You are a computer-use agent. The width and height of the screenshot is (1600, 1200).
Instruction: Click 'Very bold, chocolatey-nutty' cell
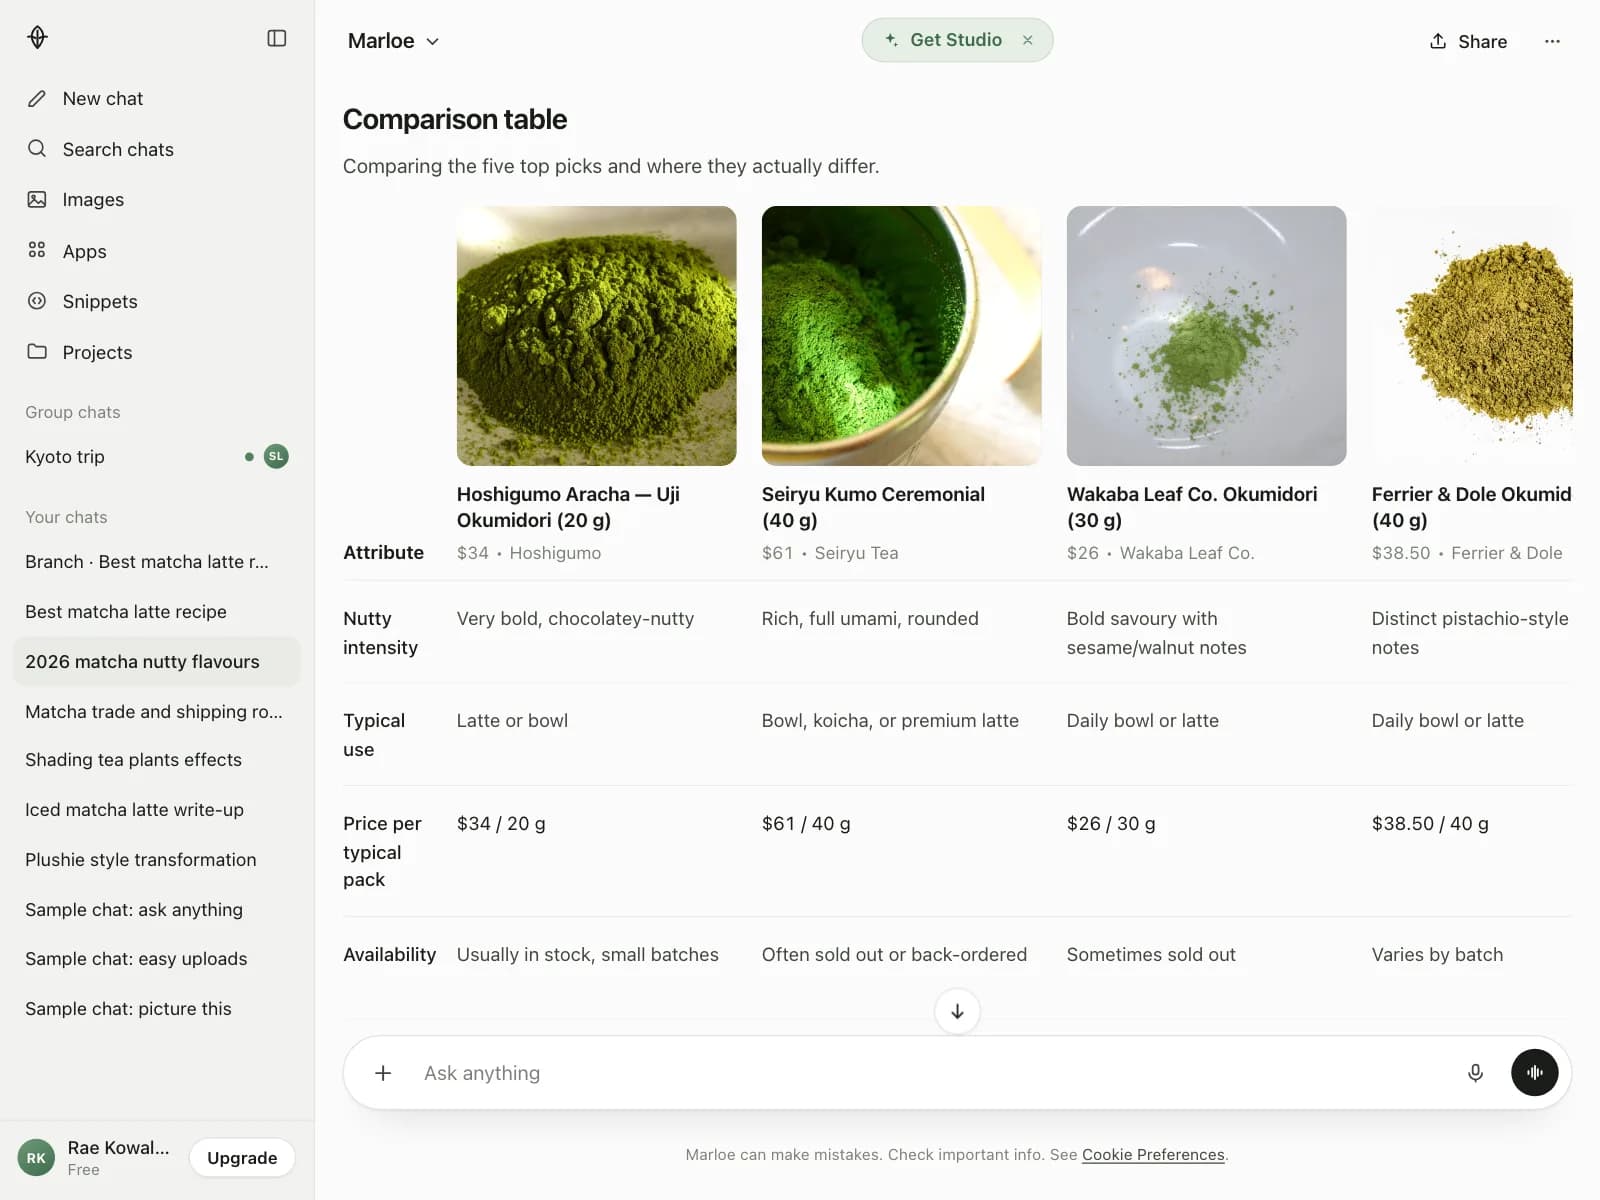point(575,619)
